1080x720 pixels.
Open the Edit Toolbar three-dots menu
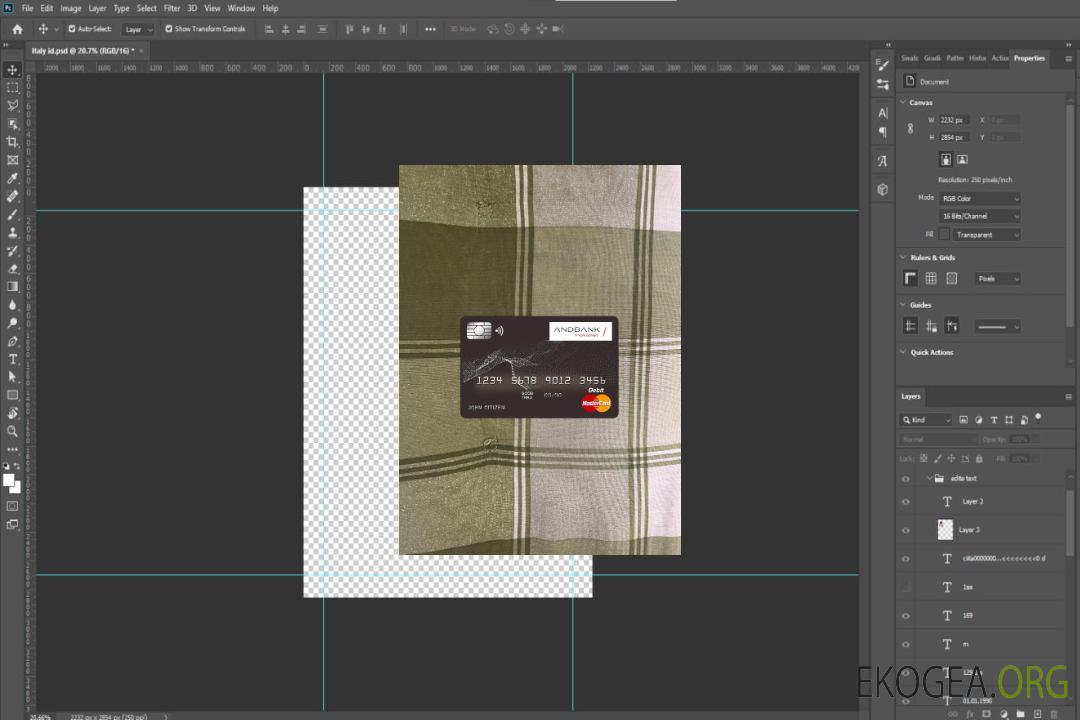[x=12, y=449]
